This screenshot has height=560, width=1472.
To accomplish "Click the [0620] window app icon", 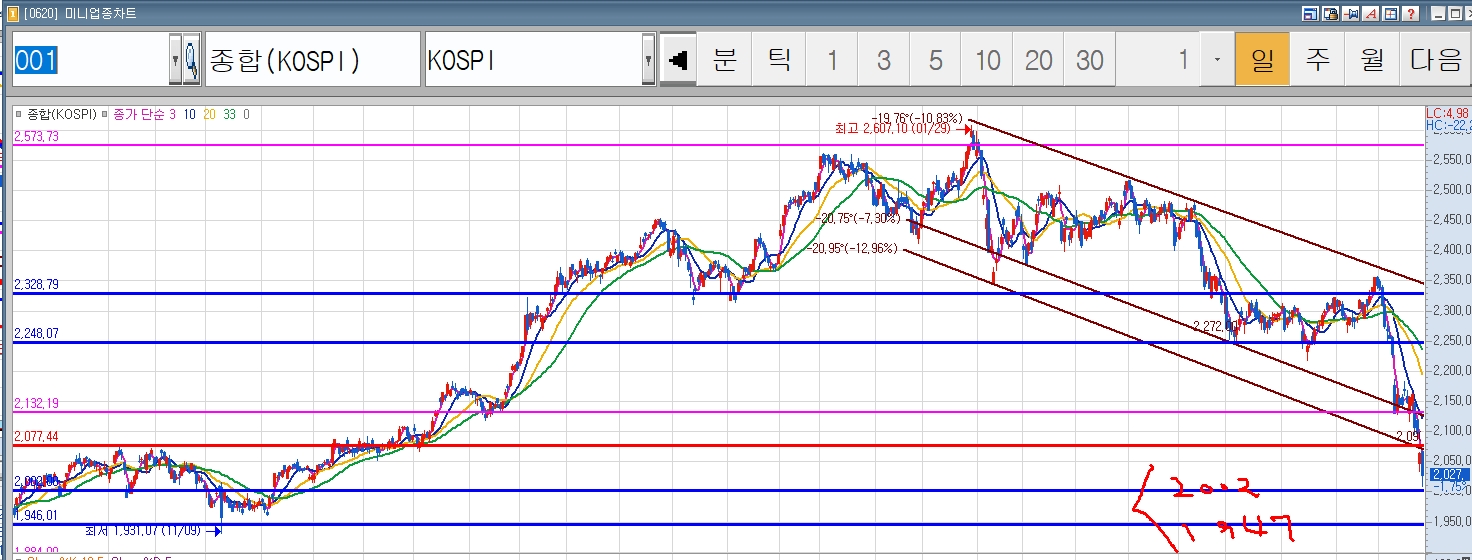I will 12,14.
